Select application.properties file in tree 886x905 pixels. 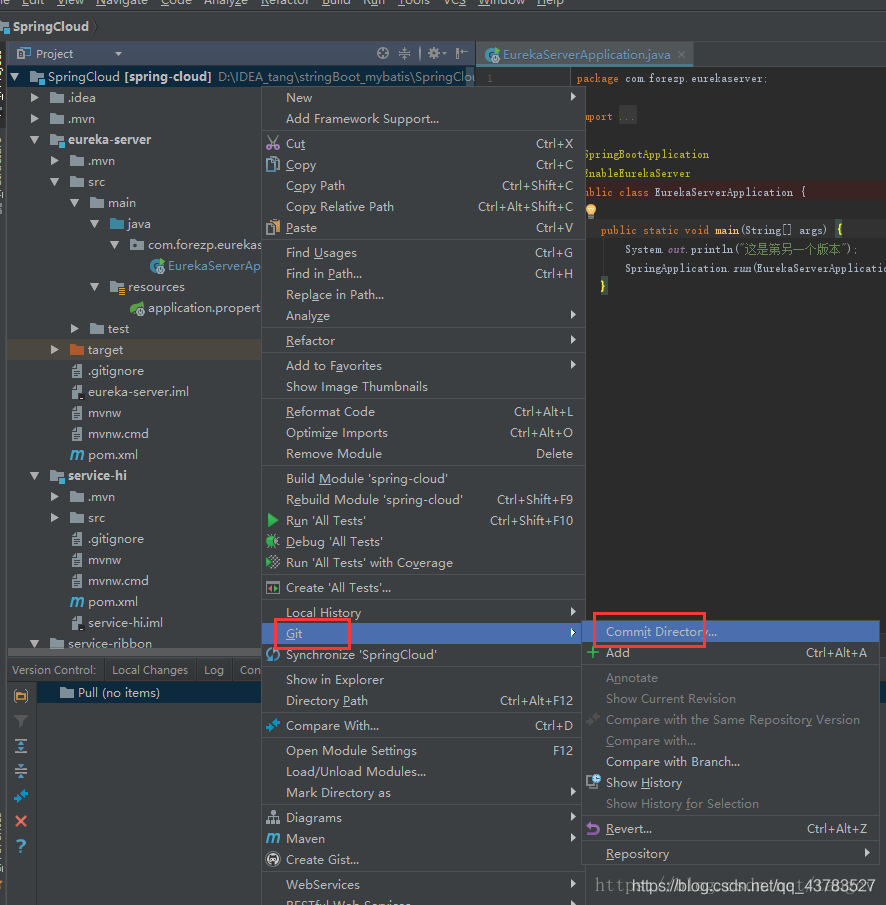tap(196, 308)
